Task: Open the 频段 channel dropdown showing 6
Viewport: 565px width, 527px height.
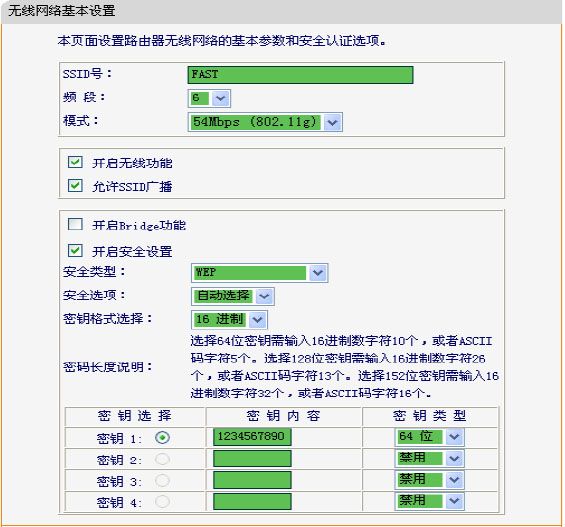Action: (x=209, y=98)
